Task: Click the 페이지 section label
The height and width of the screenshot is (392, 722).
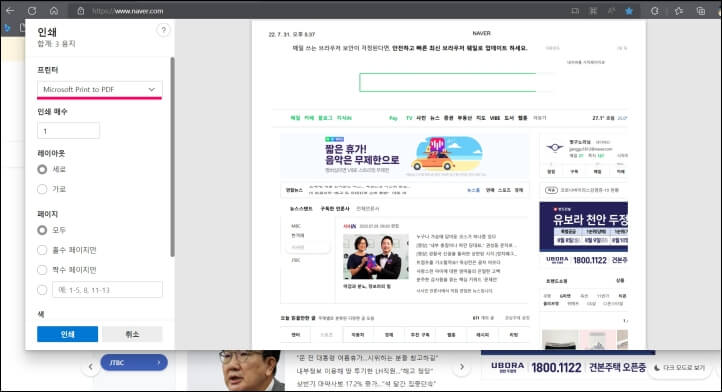Action: (47, 214)
